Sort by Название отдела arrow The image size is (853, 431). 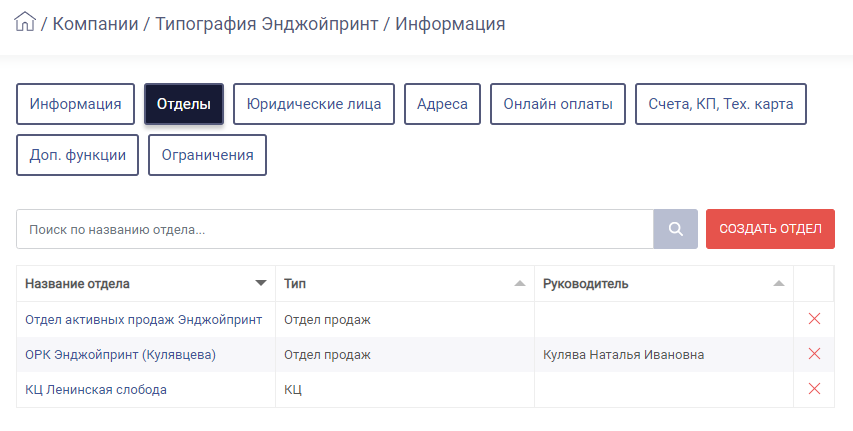tap(261, 283)
